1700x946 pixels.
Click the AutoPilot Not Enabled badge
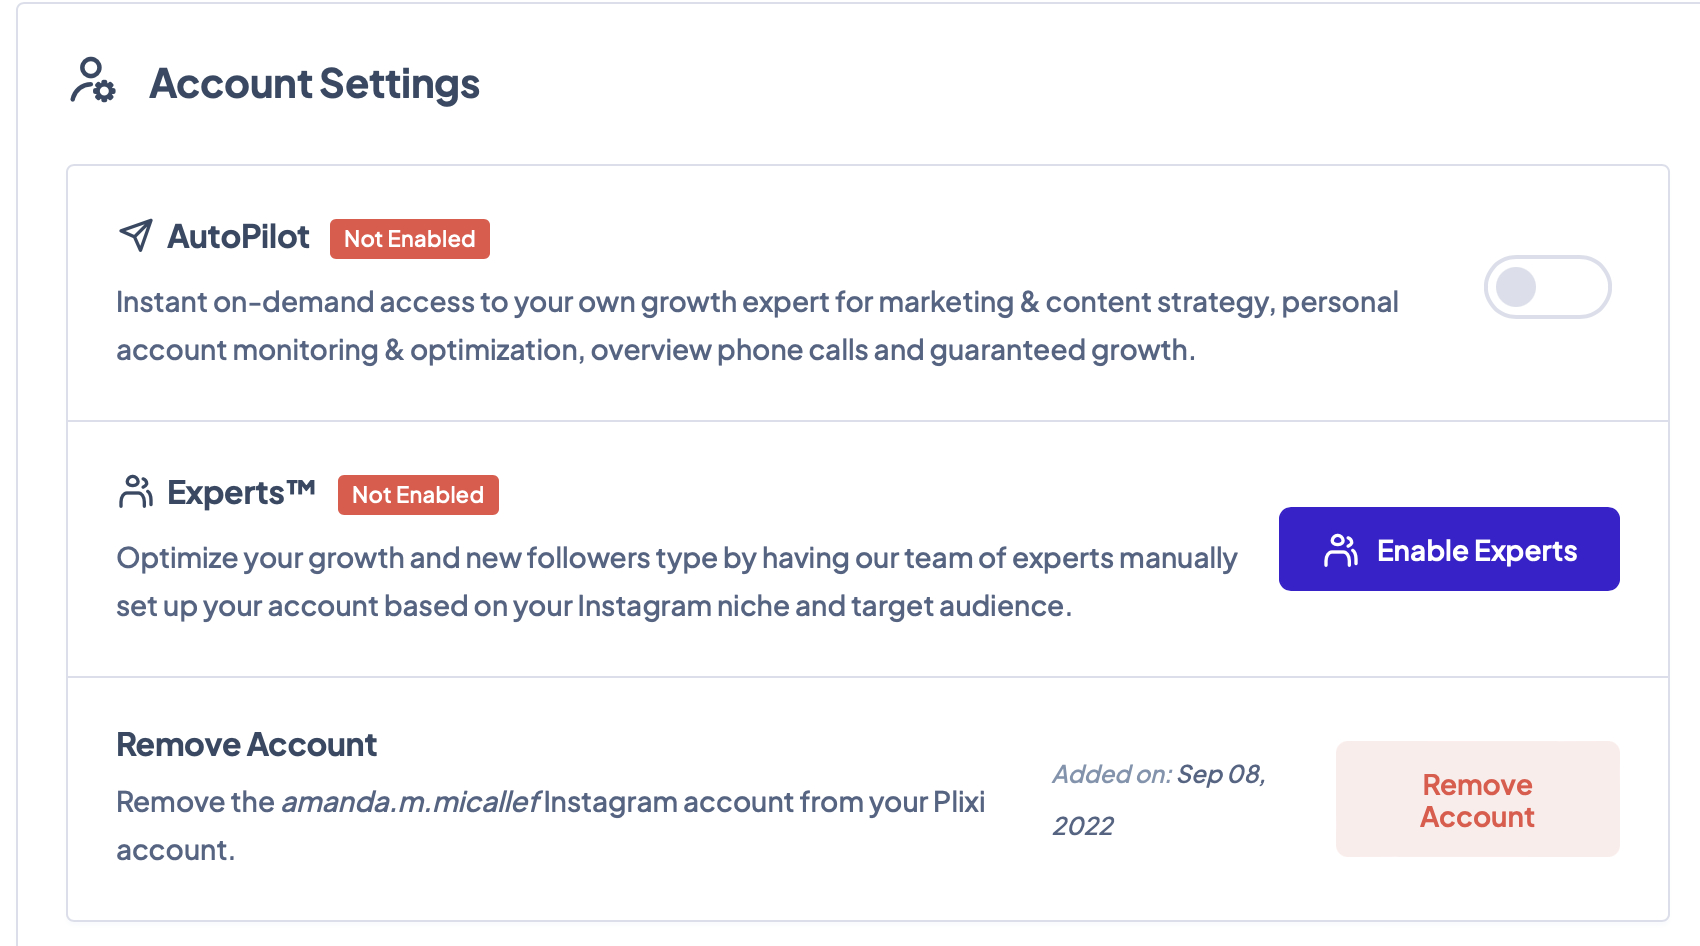pos(409,238)
